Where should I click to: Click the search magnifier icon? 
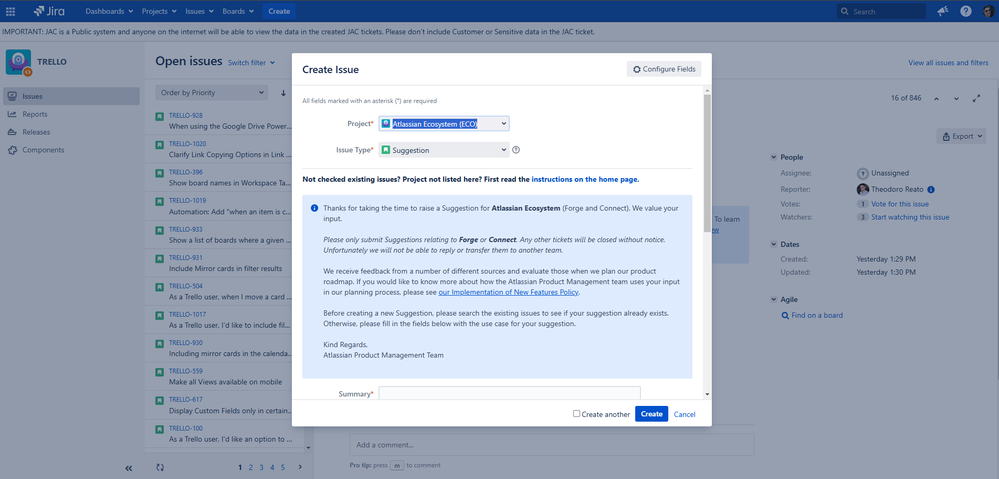tap(845, 11)
